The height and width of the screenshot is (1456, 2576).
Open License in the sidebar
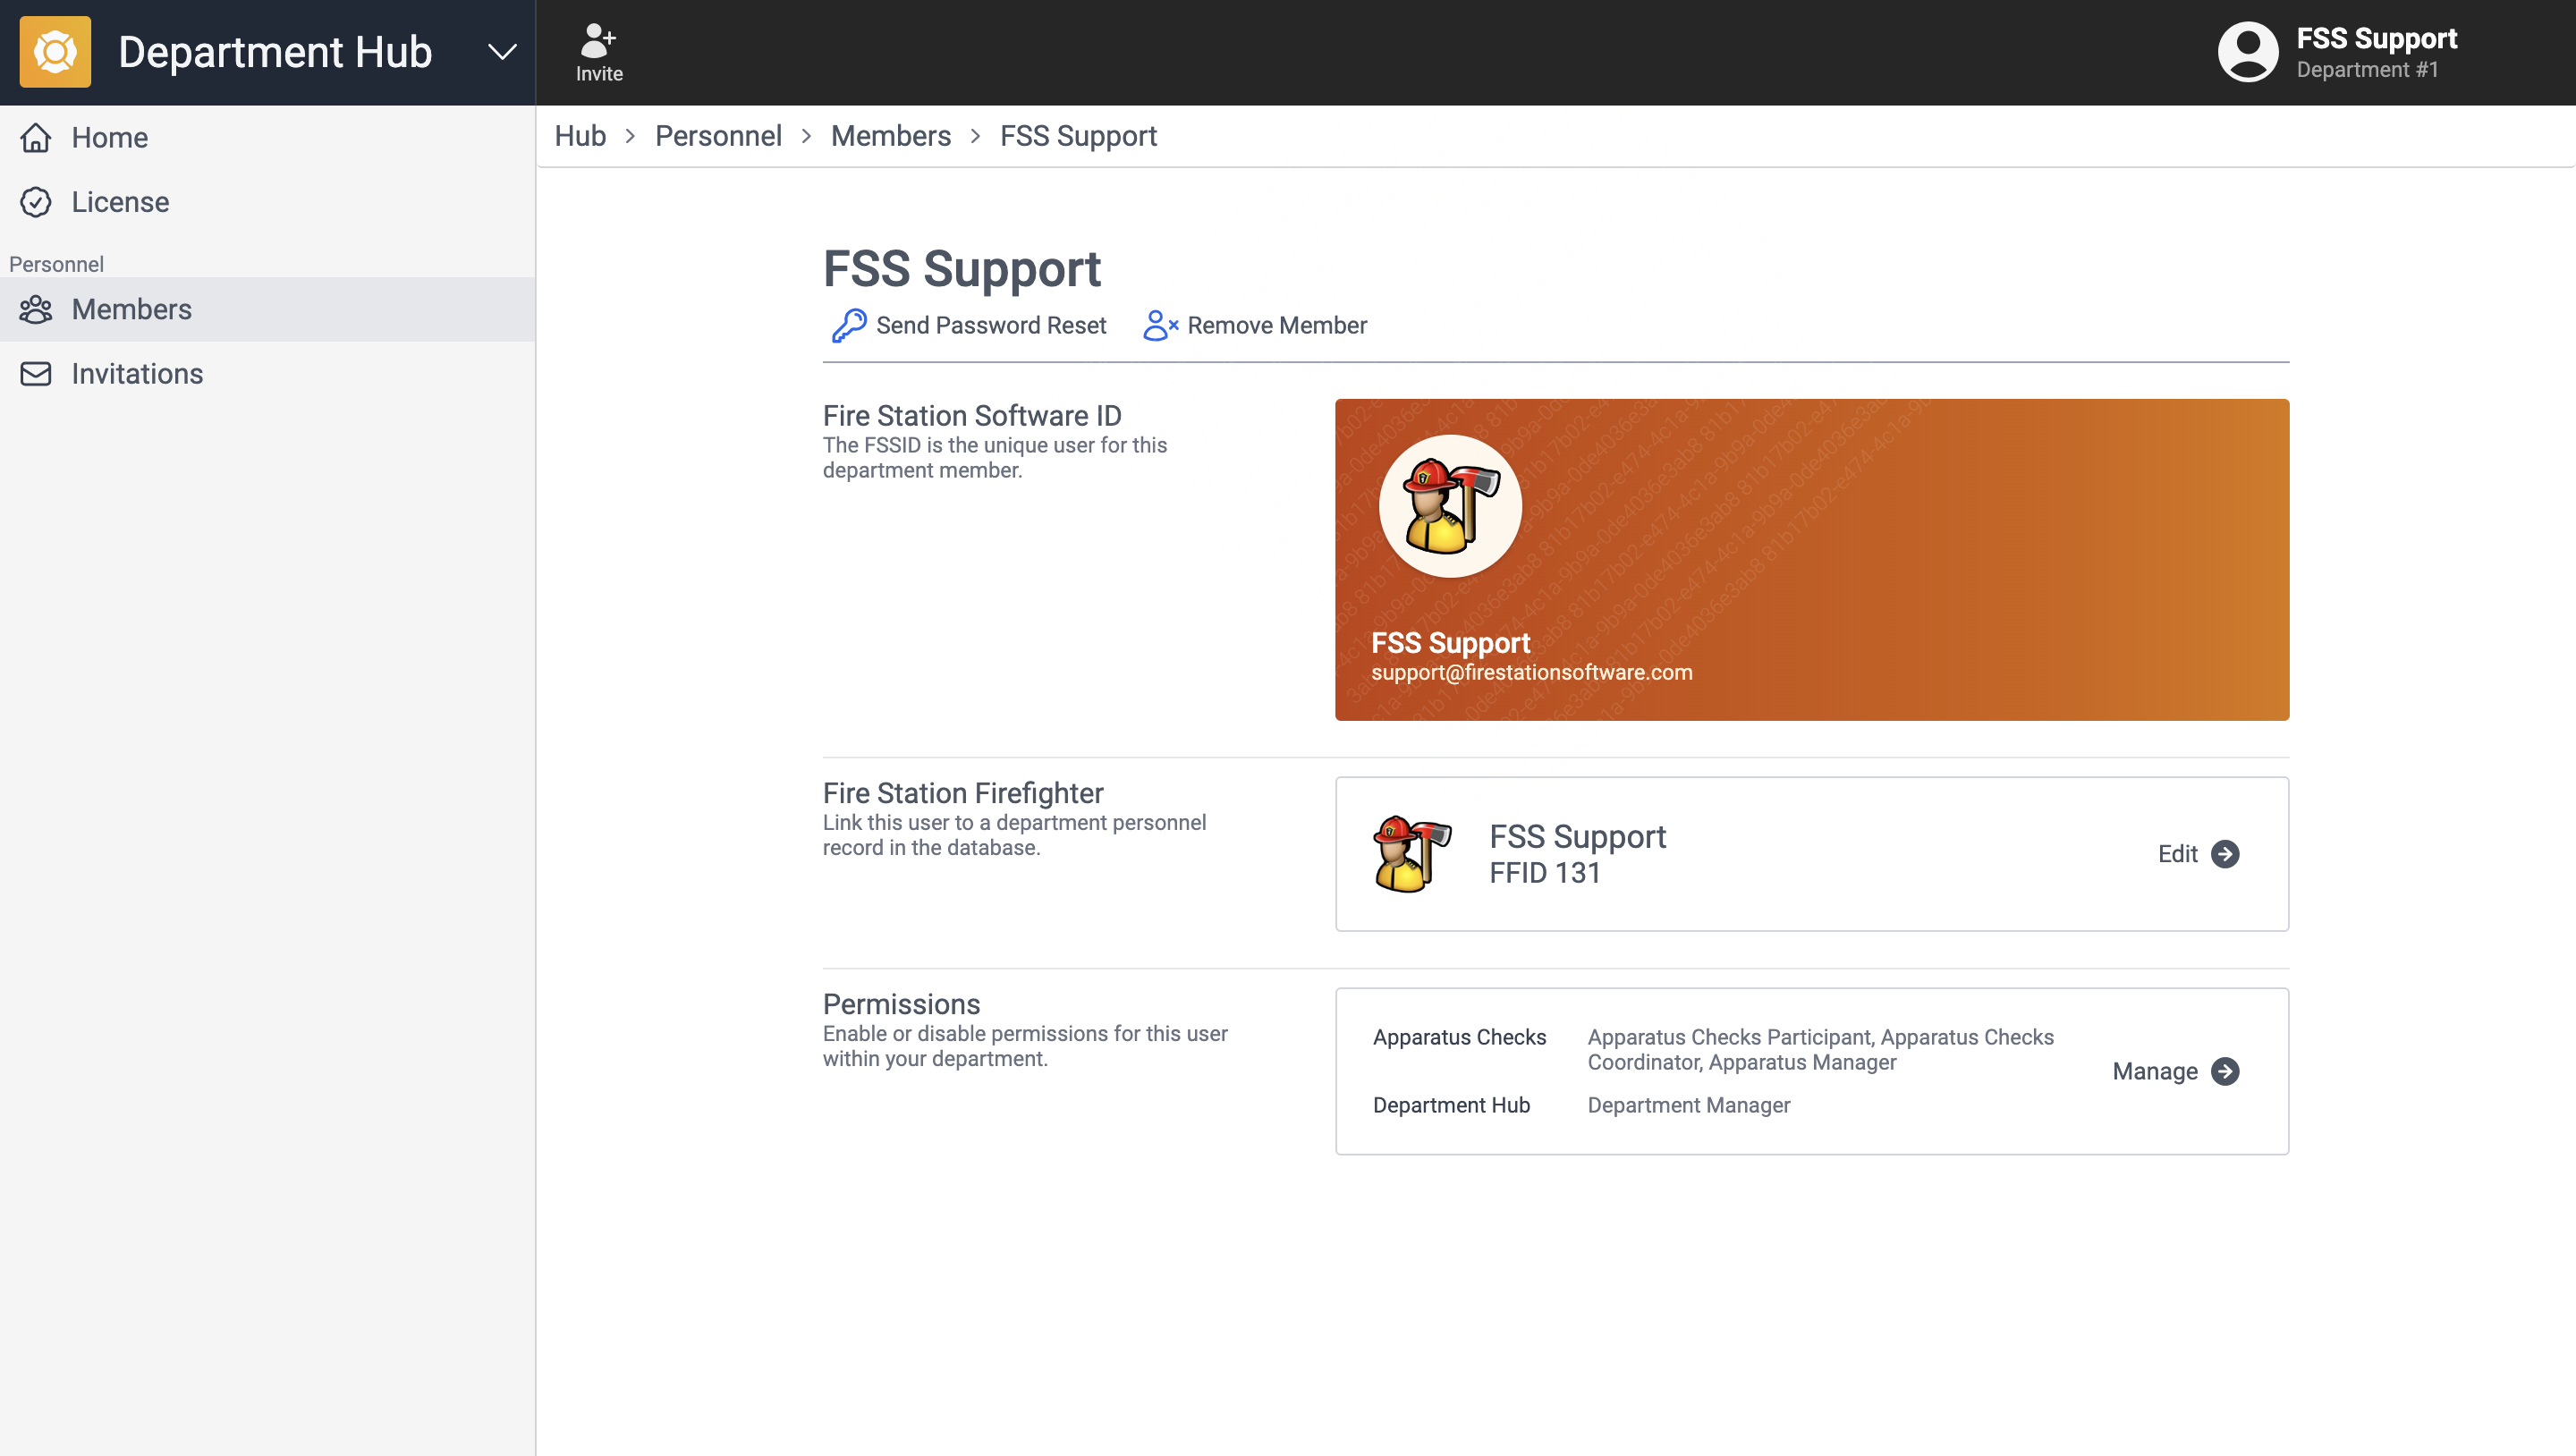pyautogui.click(x=120, y=202)
